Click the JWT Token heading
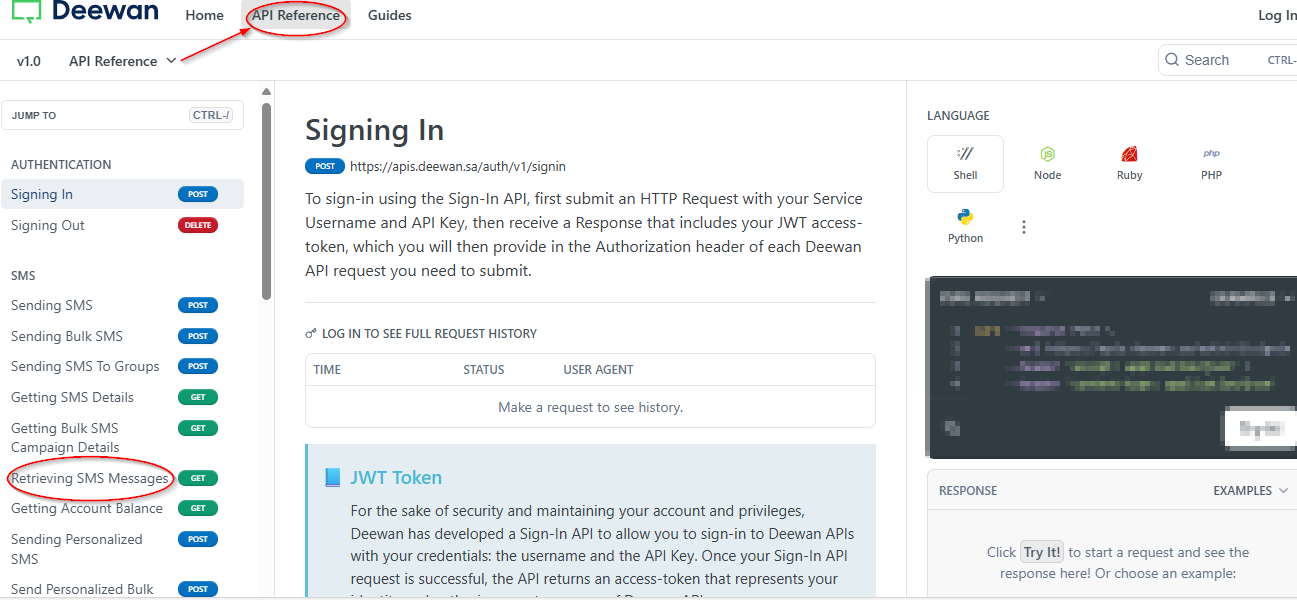1297x600 pixels. 396,478
